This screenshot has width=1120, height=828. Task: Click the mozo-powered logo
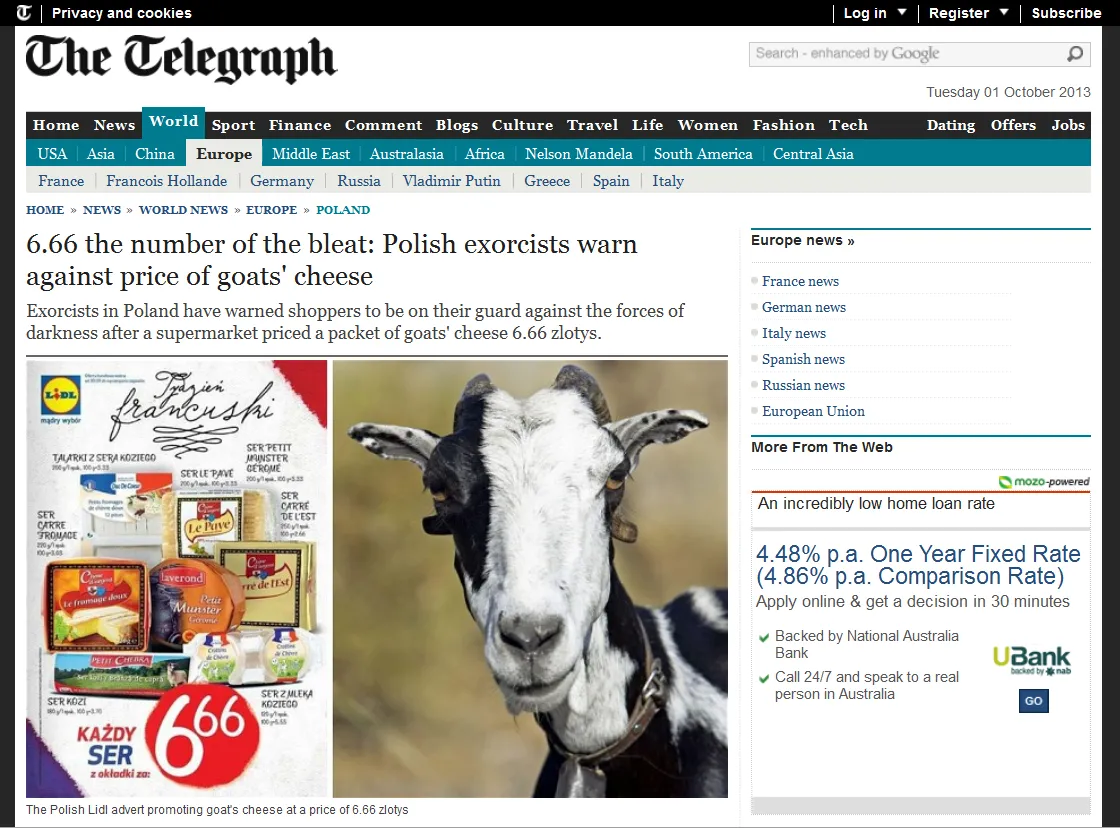(x=1044, y=482)
